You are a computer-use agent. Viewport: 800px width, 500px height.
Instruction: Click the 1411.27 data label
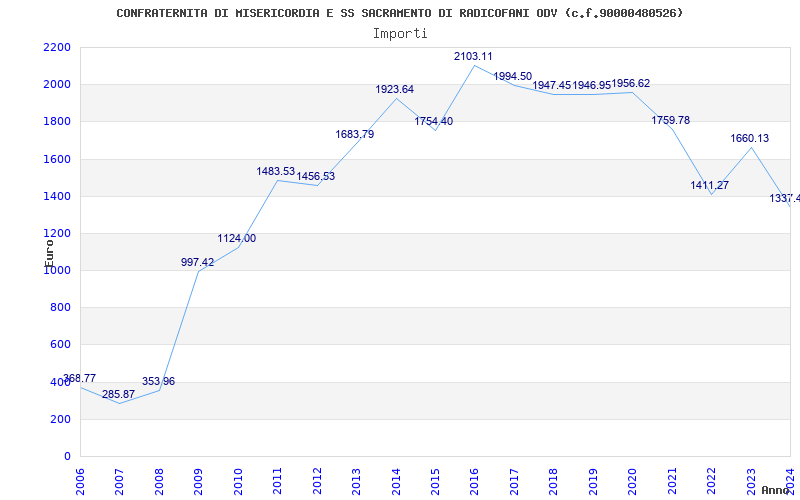point(710,185)
